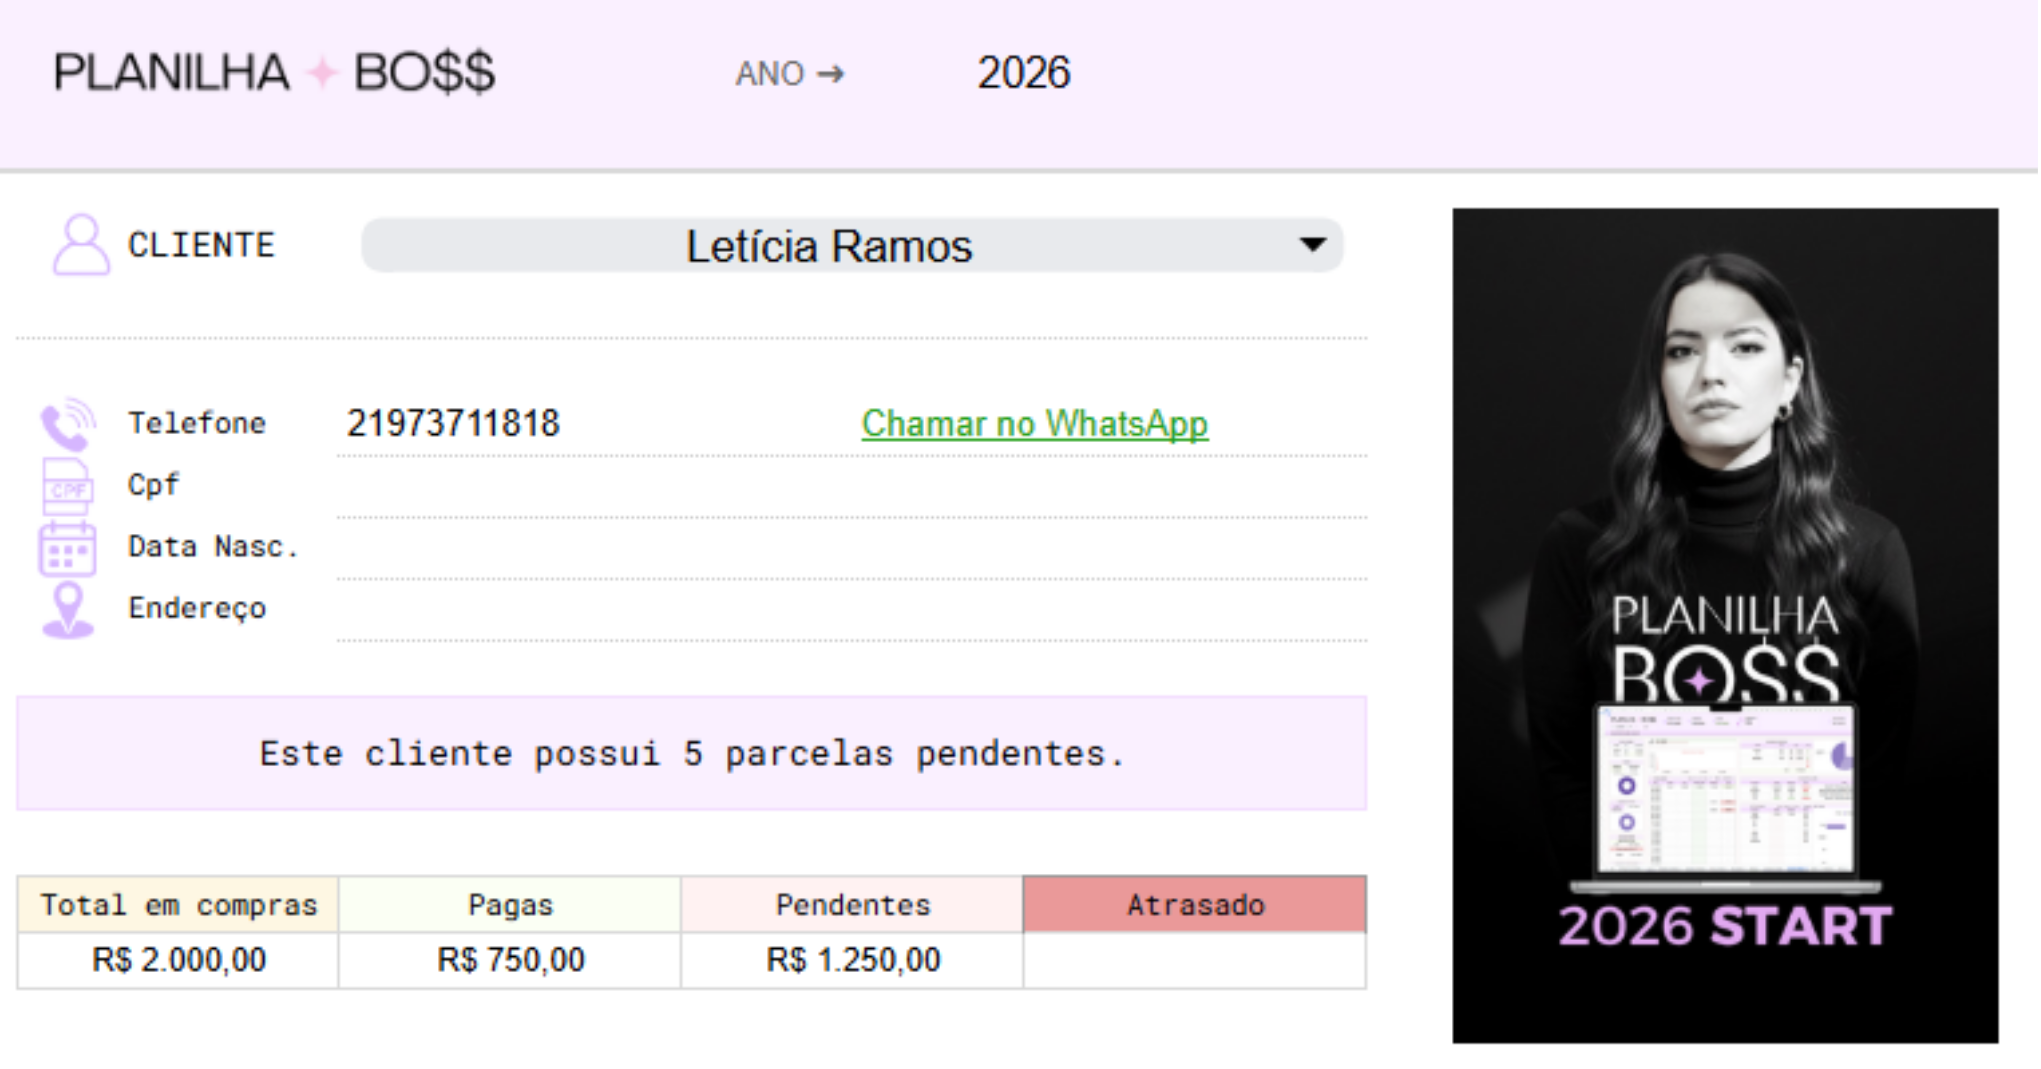Select the Pendentes amount R$ 1.250,00
Image resolution: width=2041 pixels, height=1069 pixels.
(x=852, y=958)
